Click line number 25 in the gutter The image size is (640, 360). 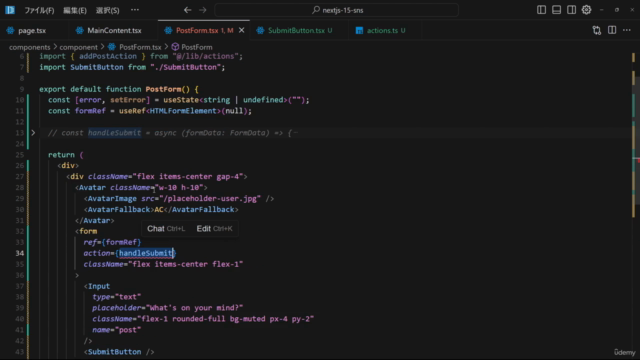tap(20, 155)
